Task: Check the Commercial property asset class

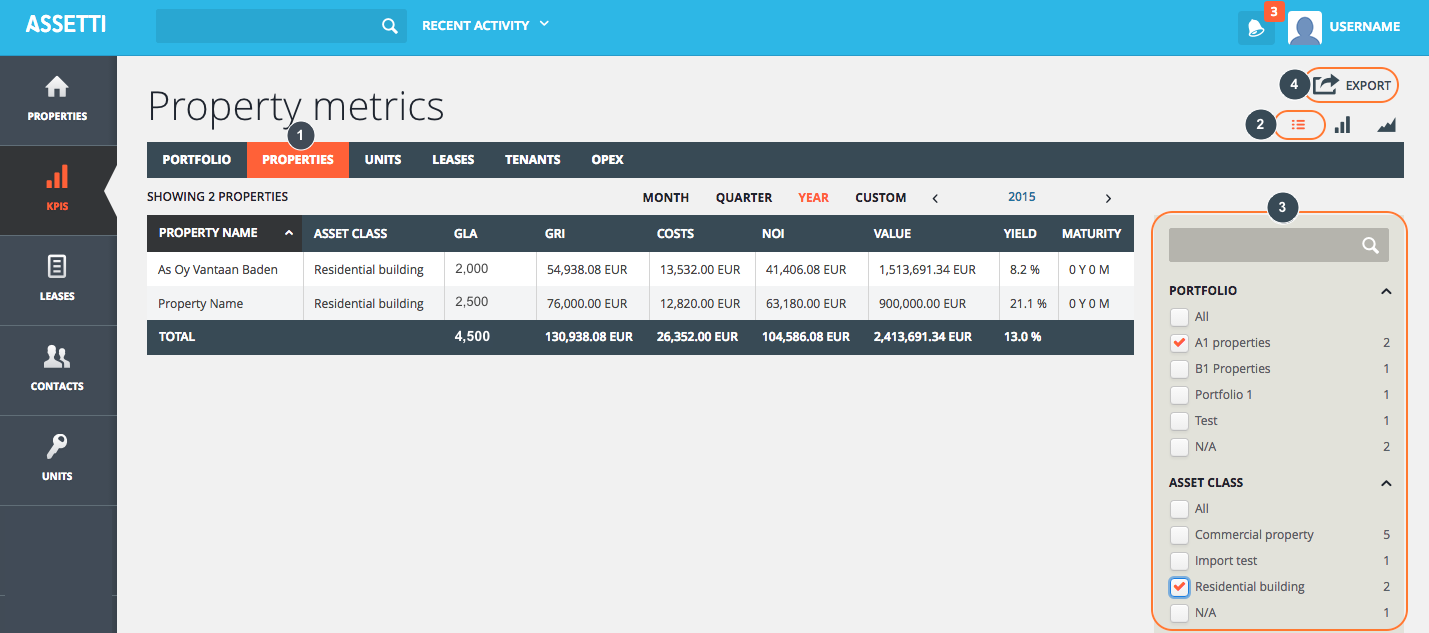Action: coord(1179,535)
